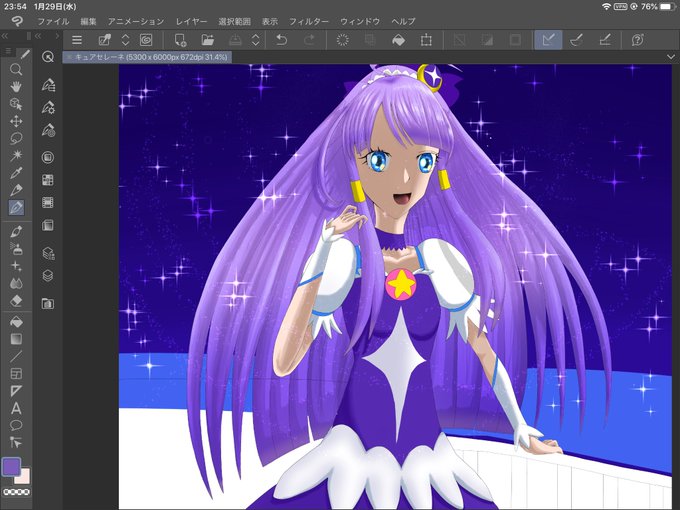Select the Operation object cube tool

pos(16,104)
